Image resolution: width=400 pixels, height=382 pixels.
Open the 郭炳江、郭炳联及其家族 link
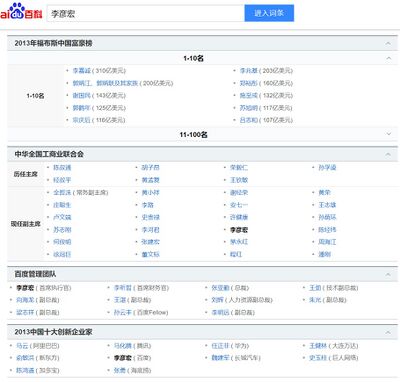(105, 83)
